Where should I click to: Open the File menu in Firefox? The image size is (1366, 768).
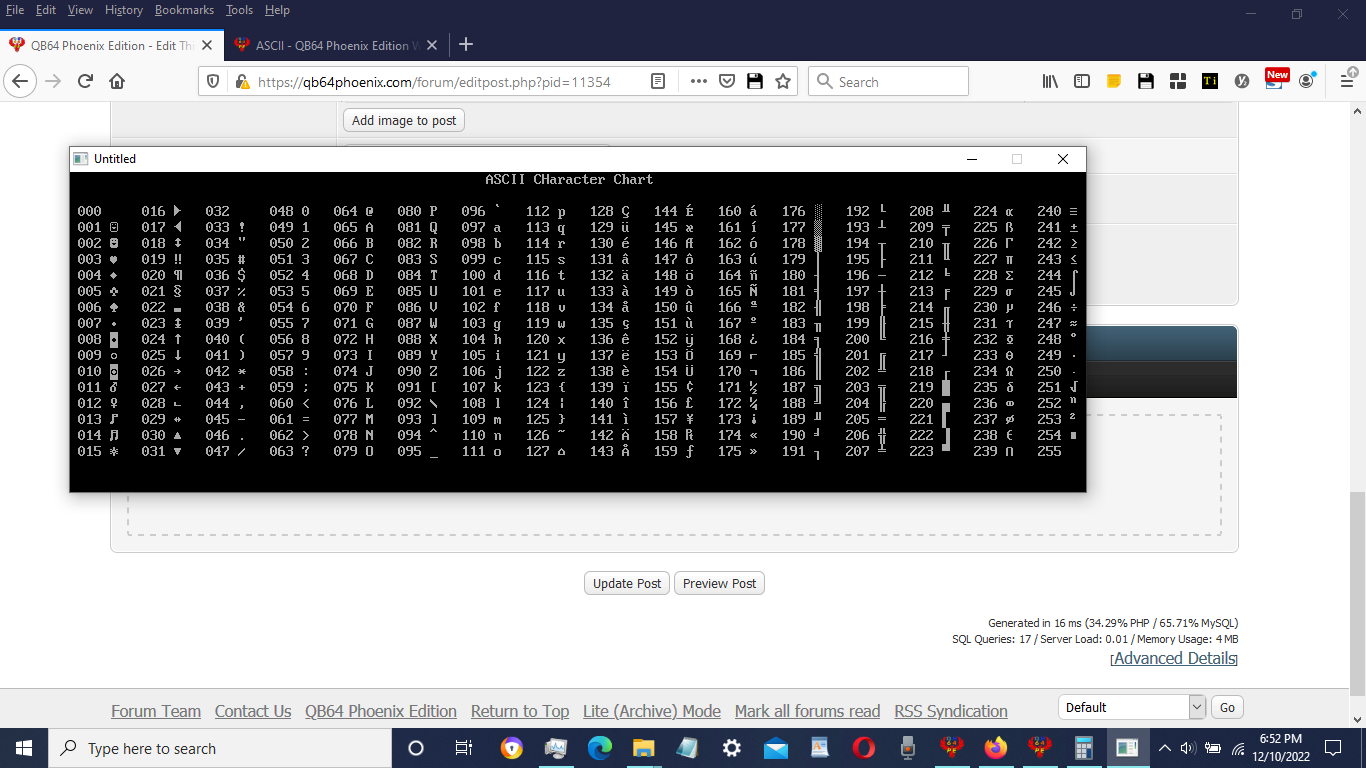click(x=15, y=10)
